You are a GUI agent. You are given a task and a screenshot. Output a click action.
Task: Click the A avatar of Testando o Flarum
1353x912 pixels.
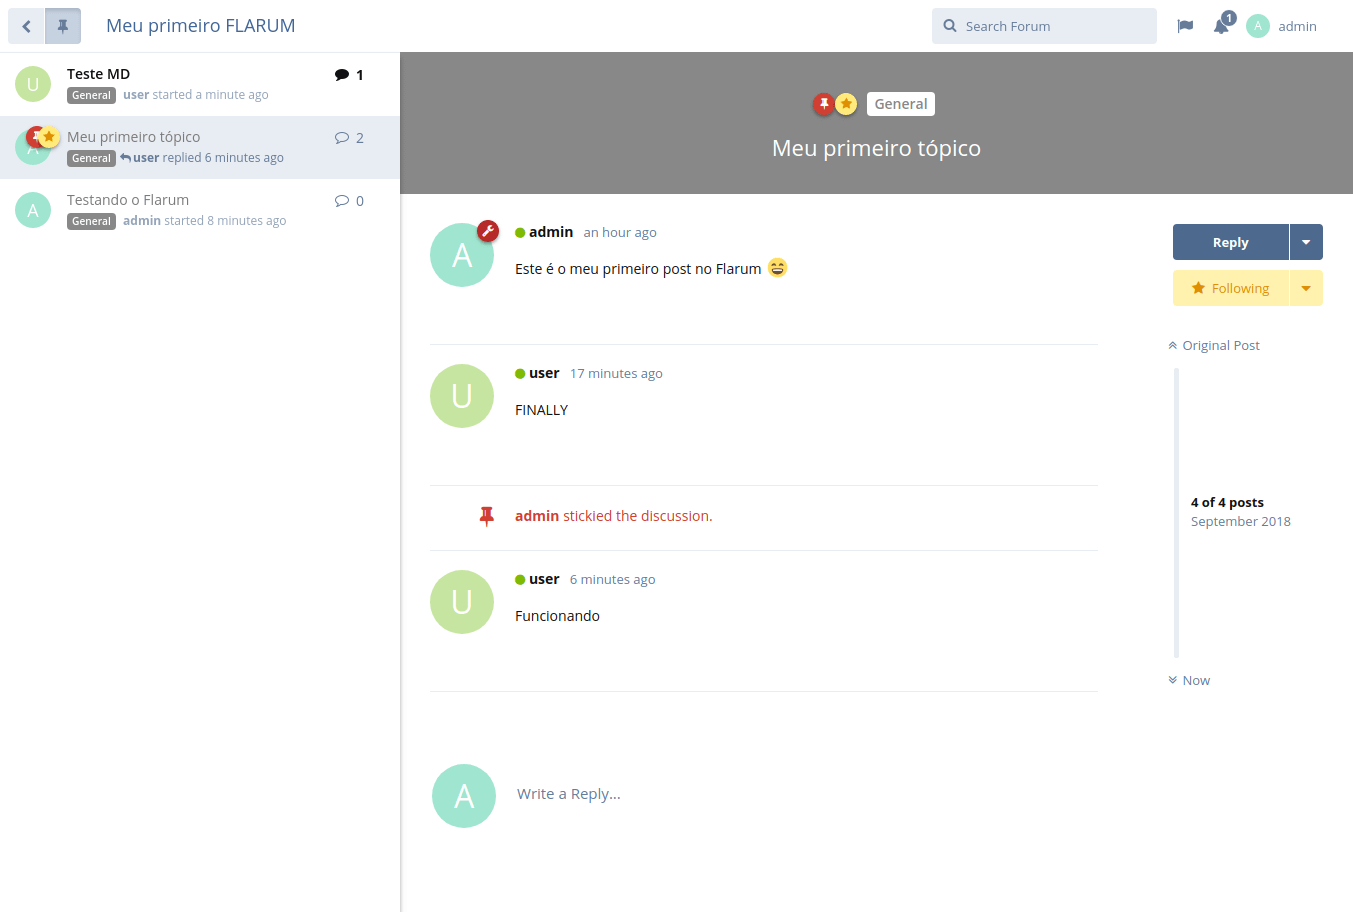(x=33, y=210)
